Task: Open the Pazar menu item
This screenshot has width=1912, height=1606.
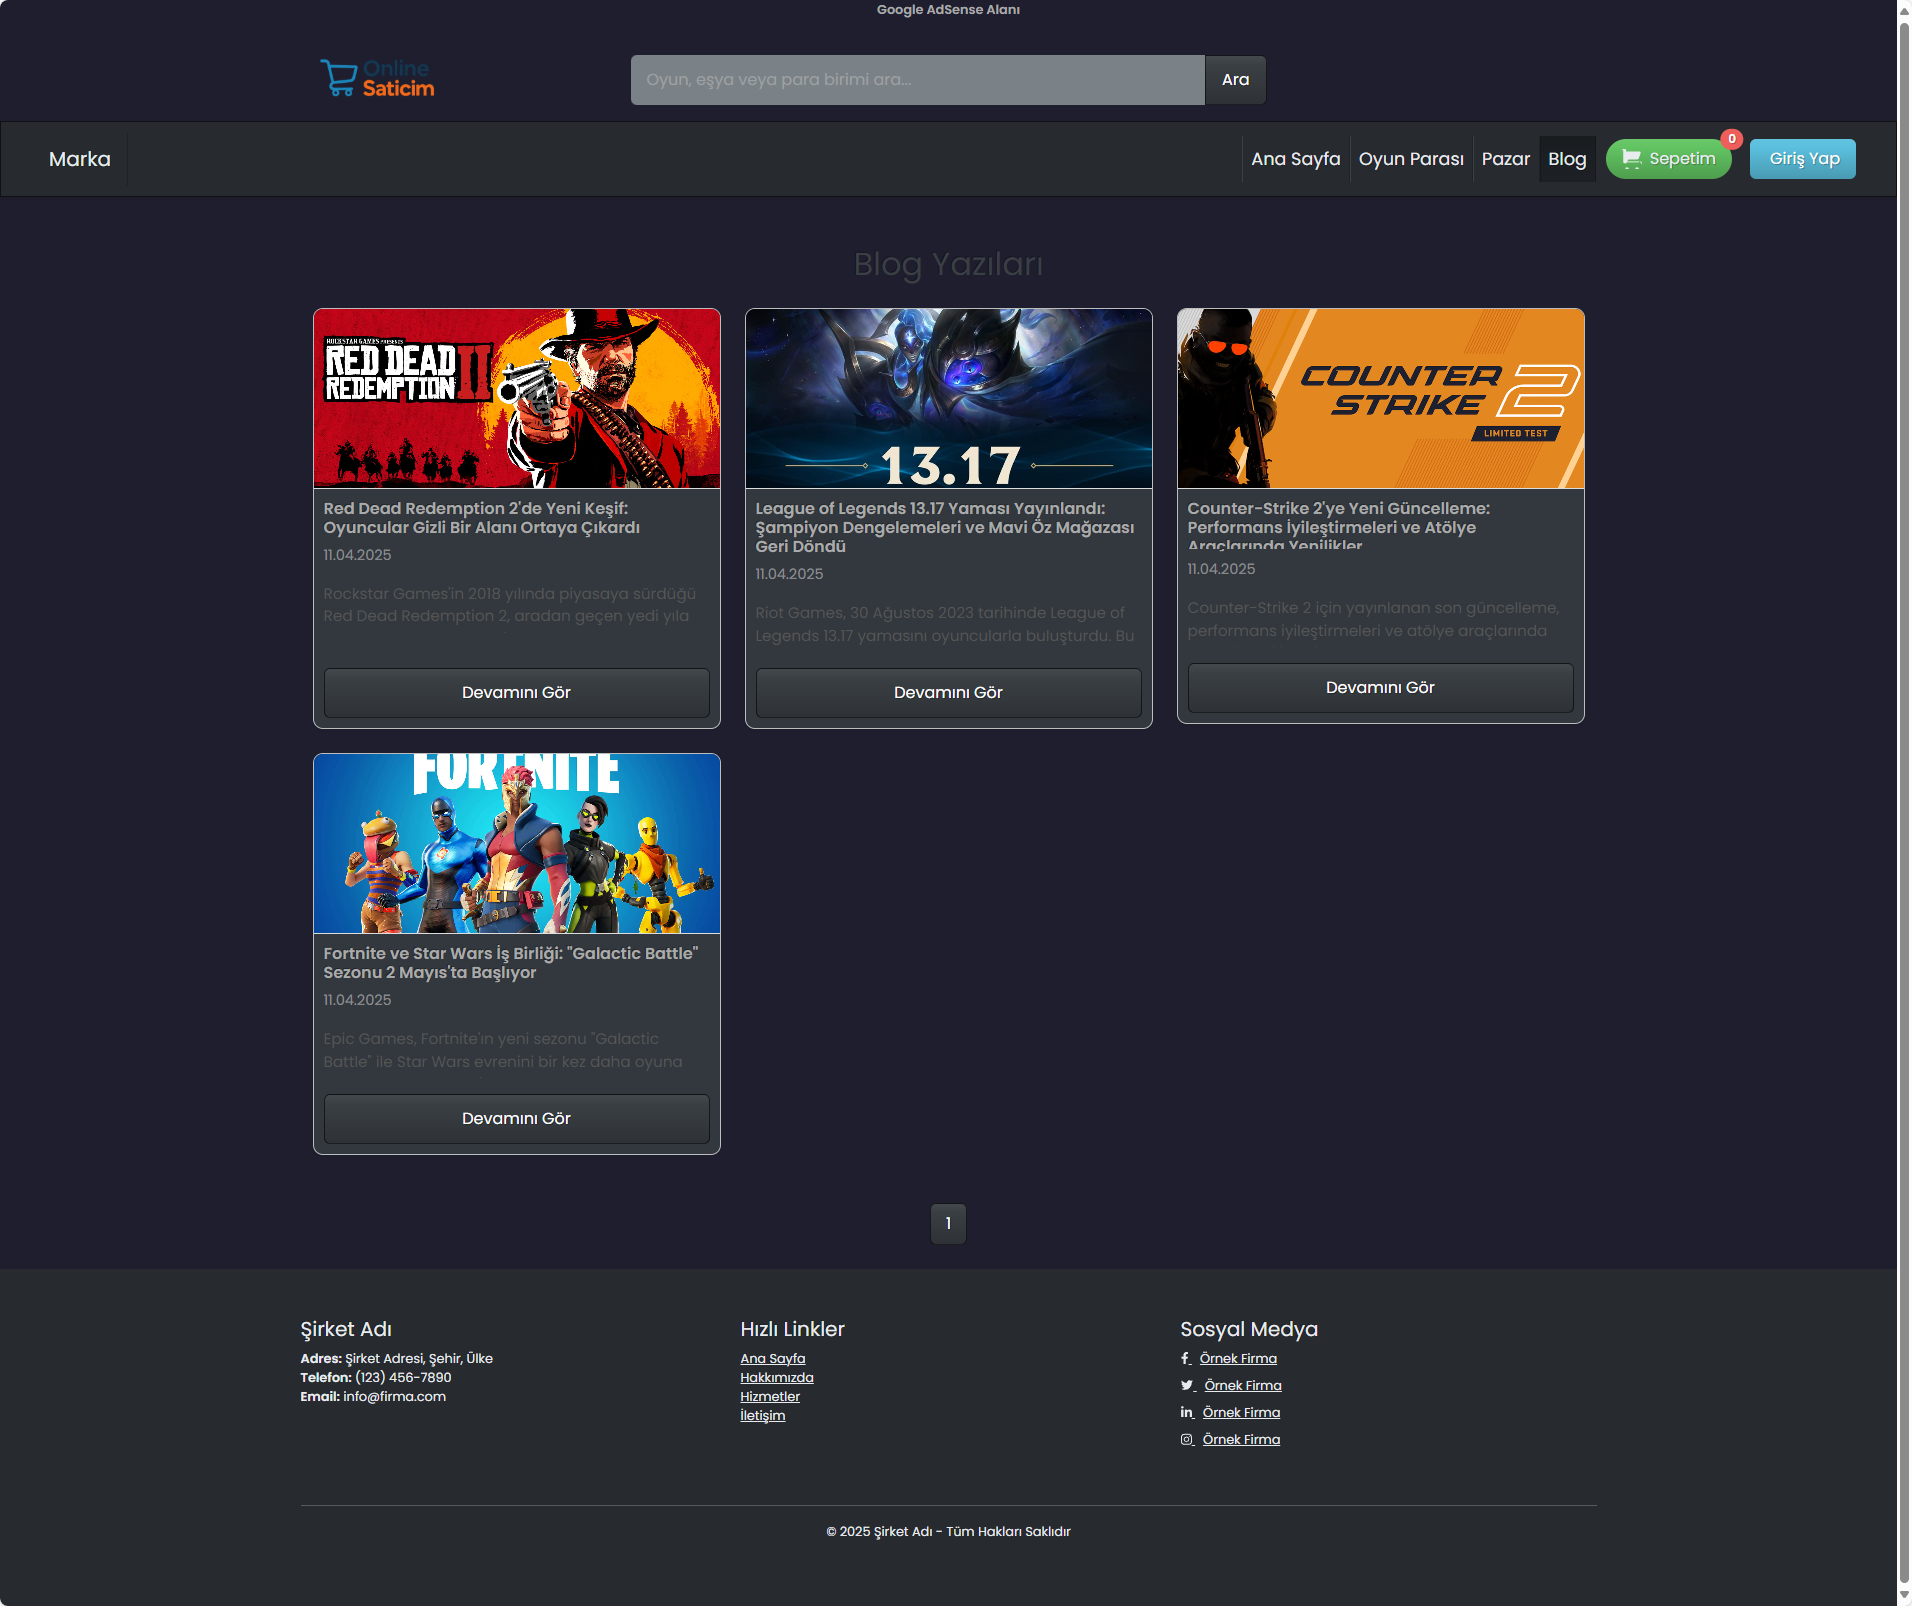Action: pos(1505,159)
